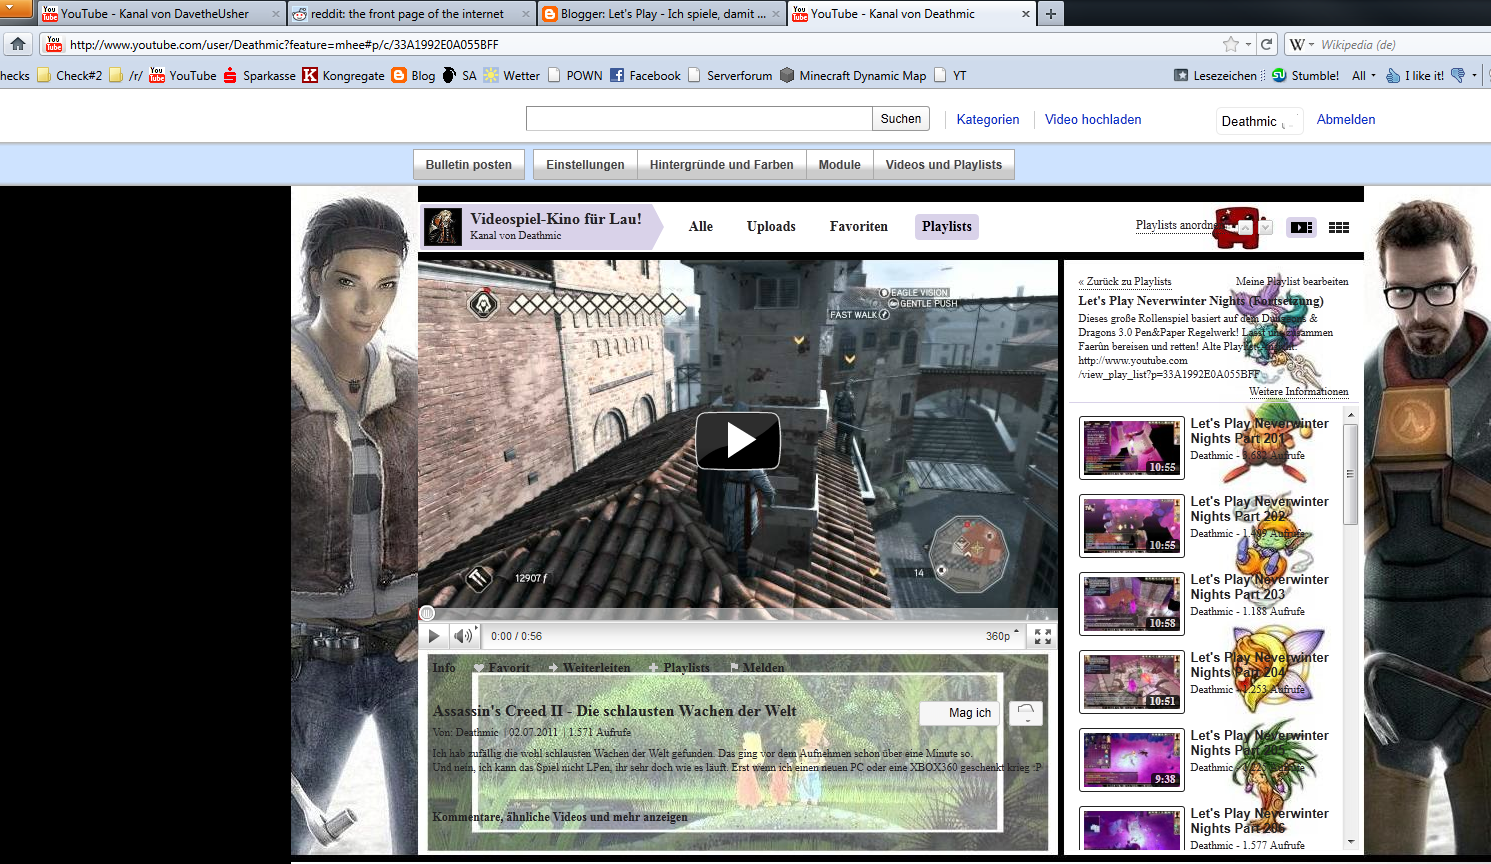This screenshot has height=864, width=1491.
Task: Go back via Zurück zu Playlists
Action: click(x=1125, y=282)
